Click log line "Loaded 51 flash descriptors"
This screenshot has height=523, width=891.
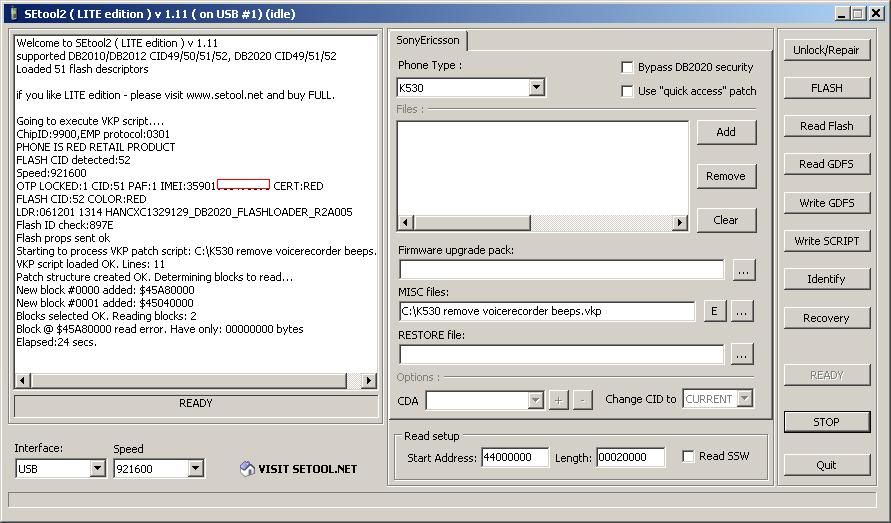82,69
